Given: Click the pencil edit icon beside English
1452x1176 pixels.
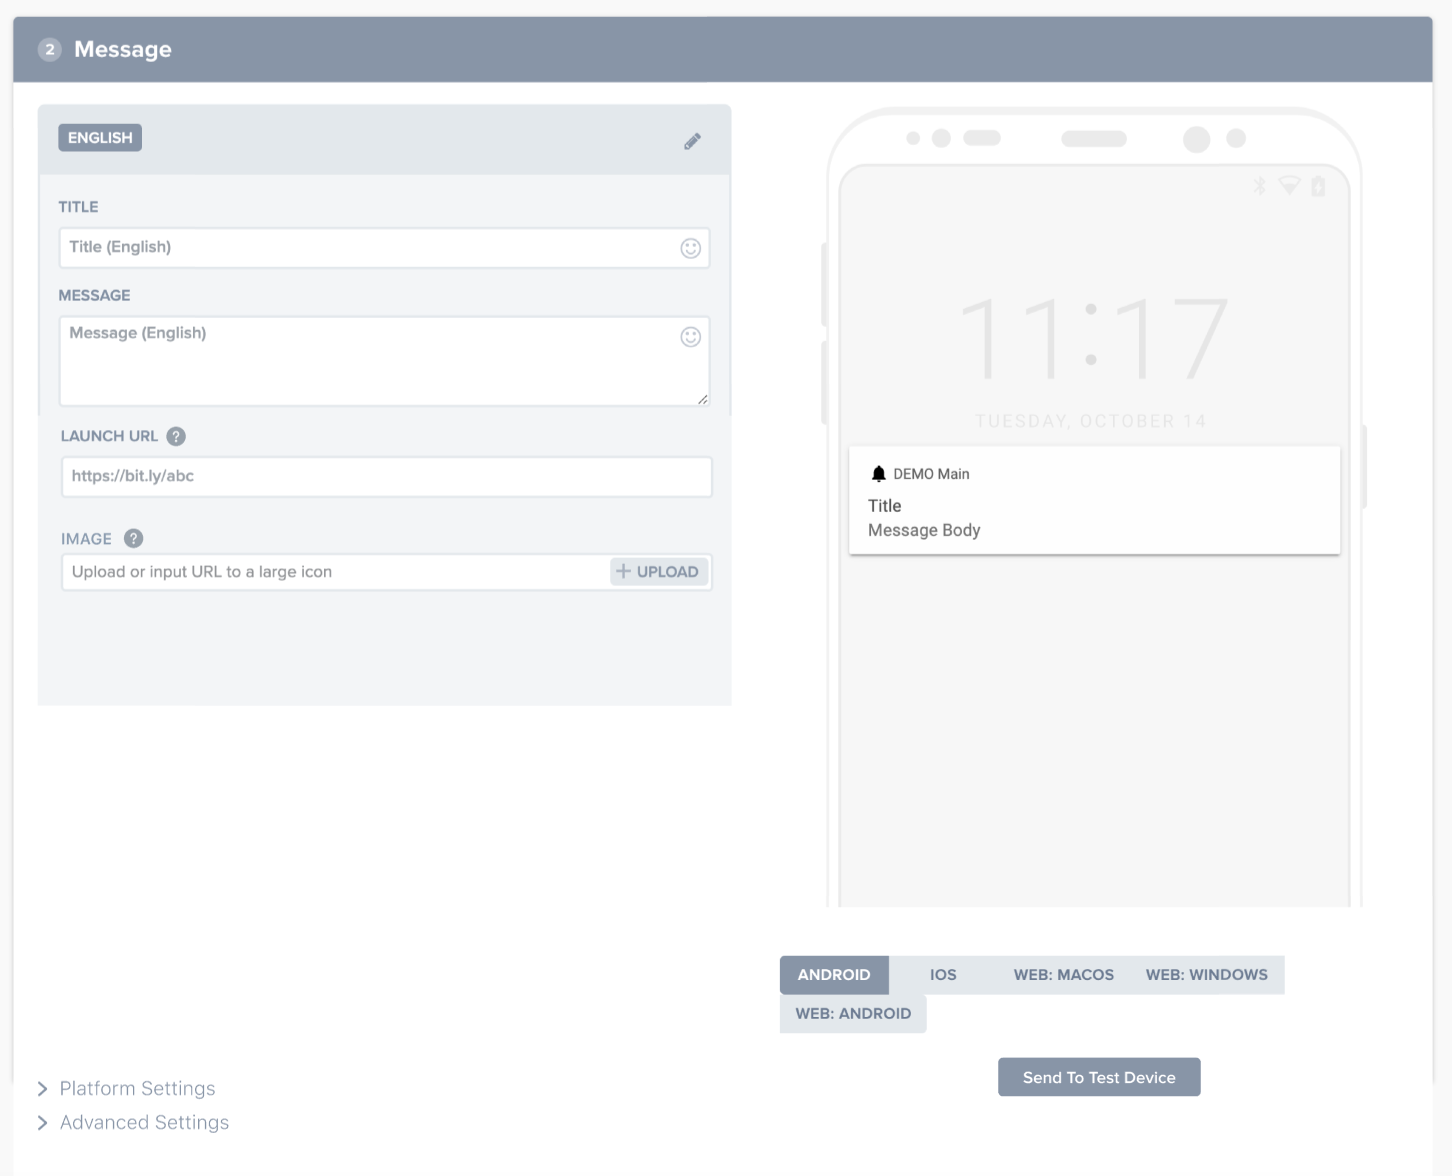Looking at the screenshot, I should point(692,141).
